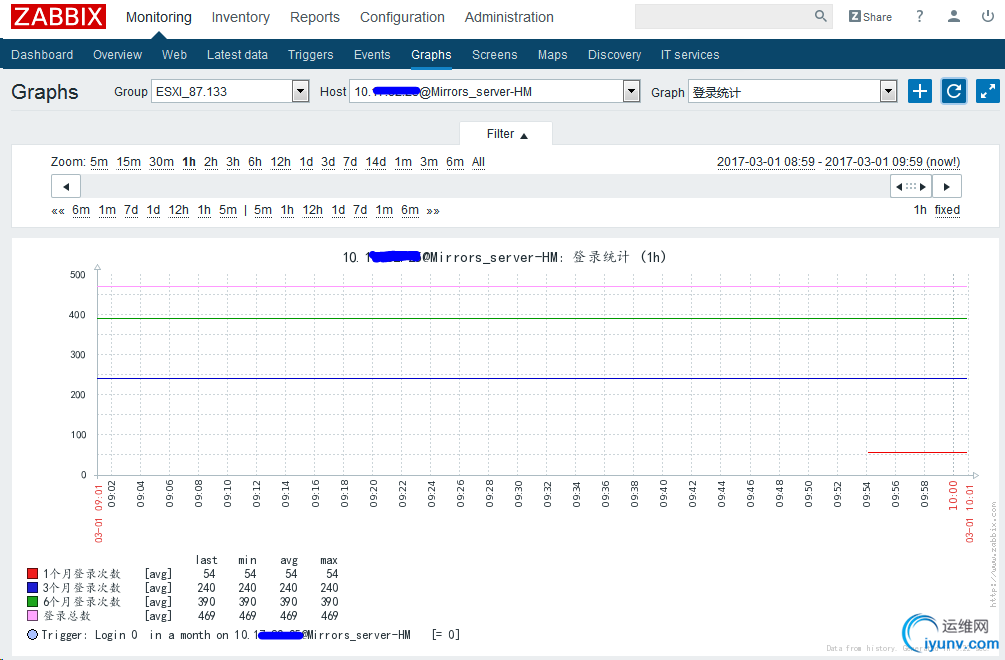
Task: Click the sign out power icon
Action: click(x=987, y=17)
